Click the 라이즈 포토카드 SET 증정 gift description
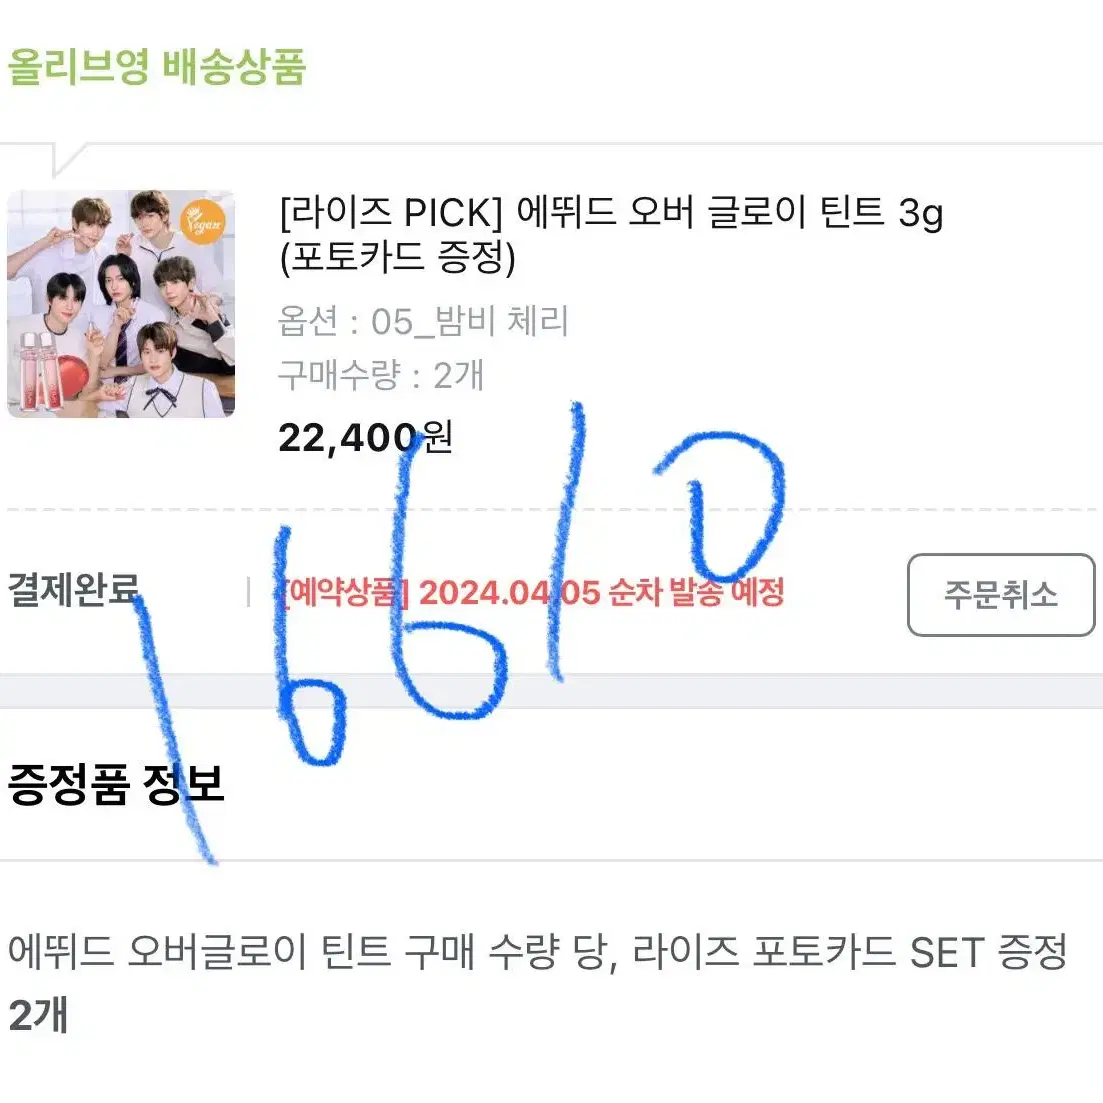Image resolution: width=1103 pixels, height=1103 pixels. (x=850, y=952)
